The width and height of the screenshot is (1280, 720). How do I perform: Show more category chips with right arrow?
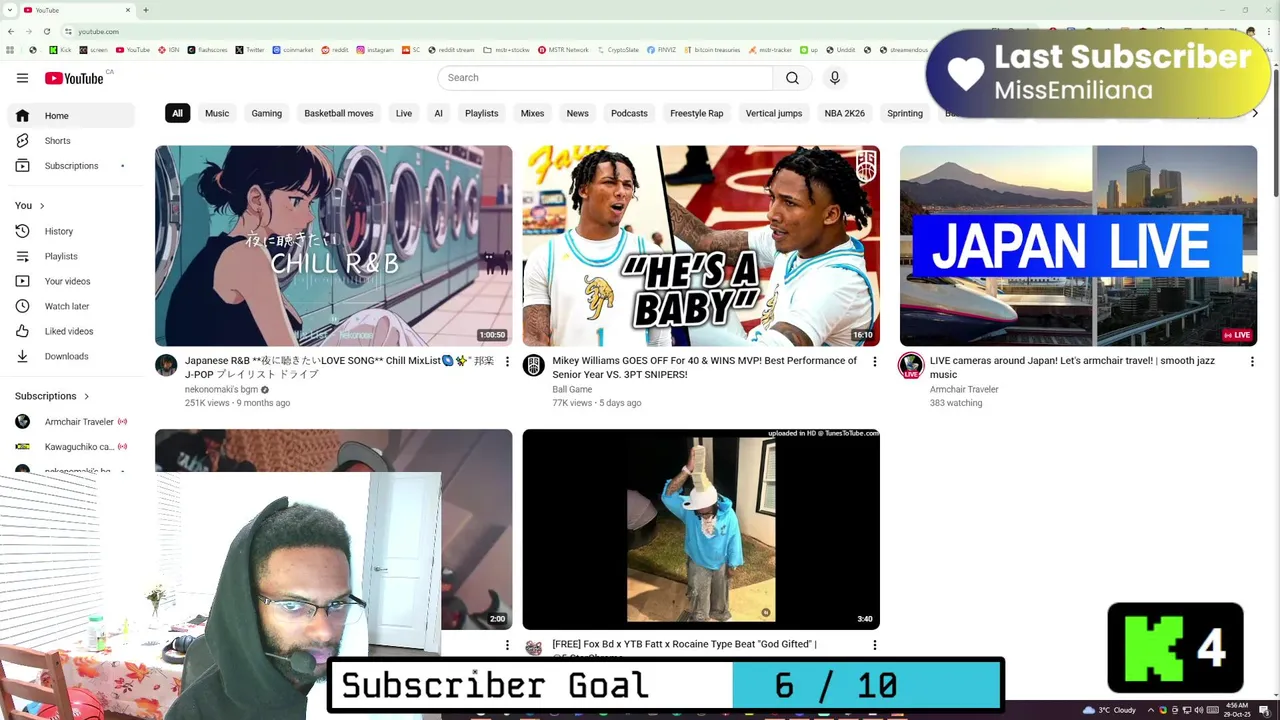point(1255,113)
